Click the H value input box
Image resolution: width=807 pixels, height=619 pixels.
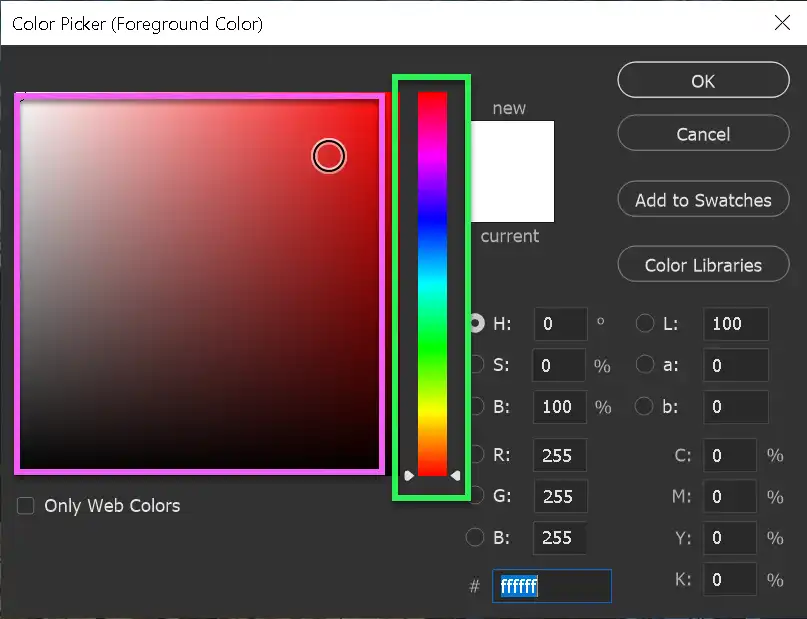tap(560, 323)
